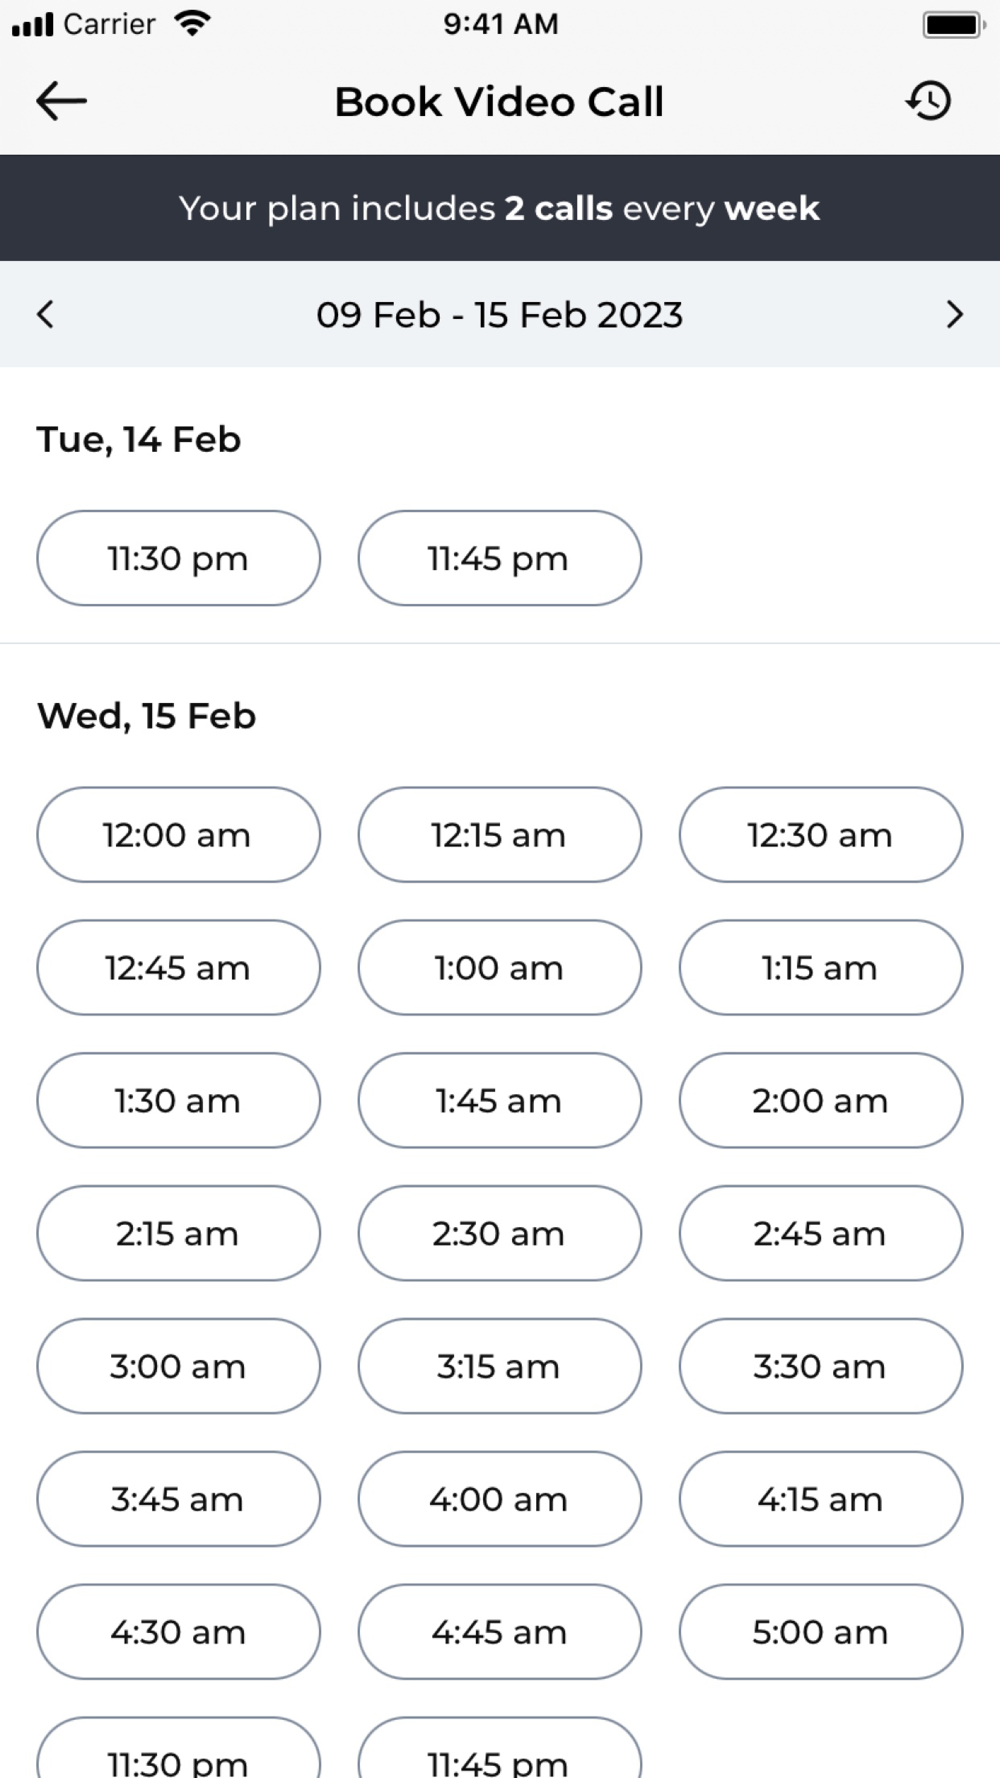Tap the back arrow icon
This screenshot has height=1778, width=1000.
[61, 101]
